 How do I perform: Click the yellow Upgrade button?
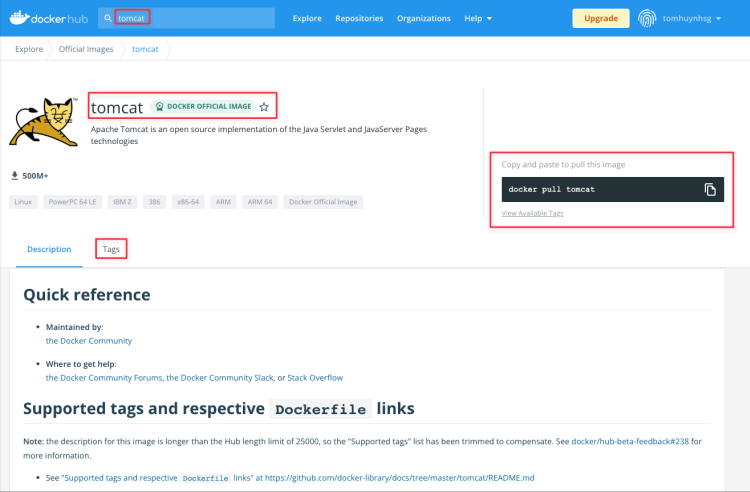[601, 18]
